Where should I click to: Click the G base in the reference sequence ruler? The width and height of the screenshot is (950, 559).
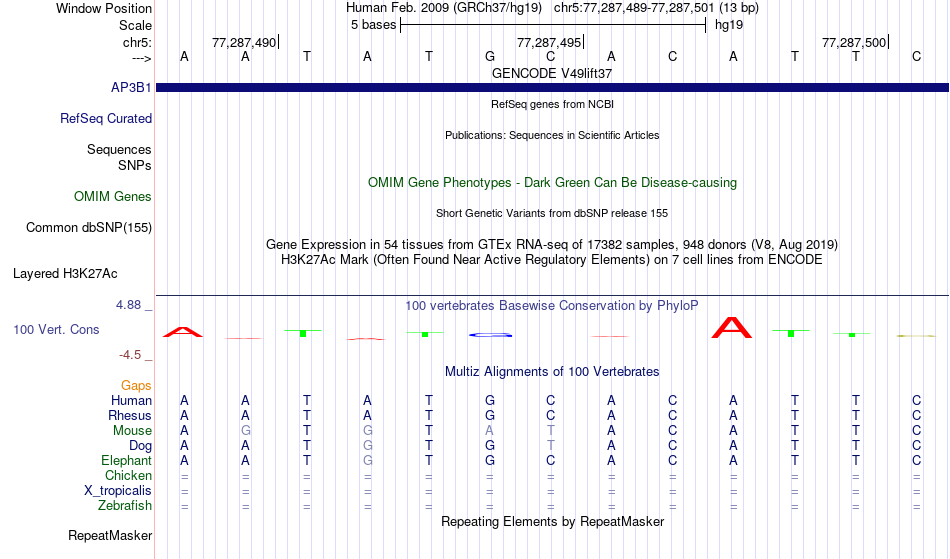490,56
